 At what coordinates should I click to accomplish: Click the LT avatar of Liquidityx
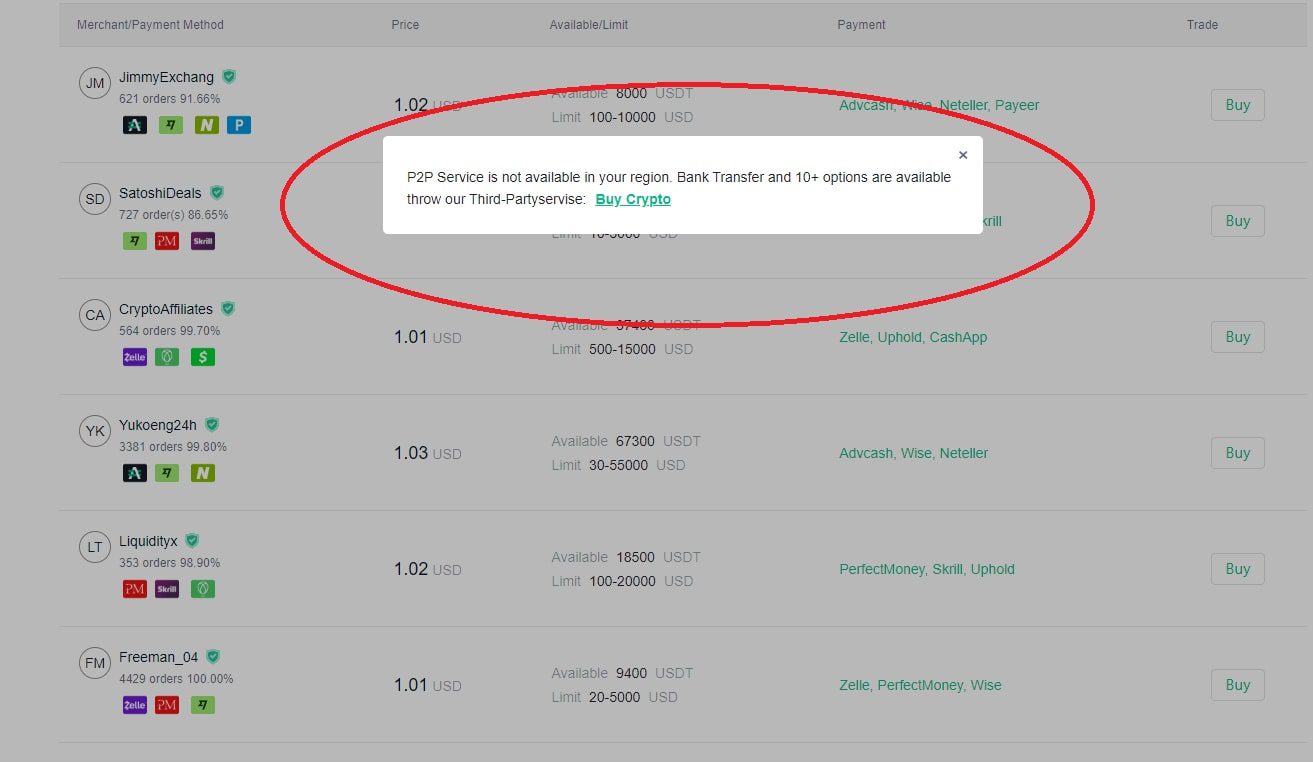tap(95, 547)
